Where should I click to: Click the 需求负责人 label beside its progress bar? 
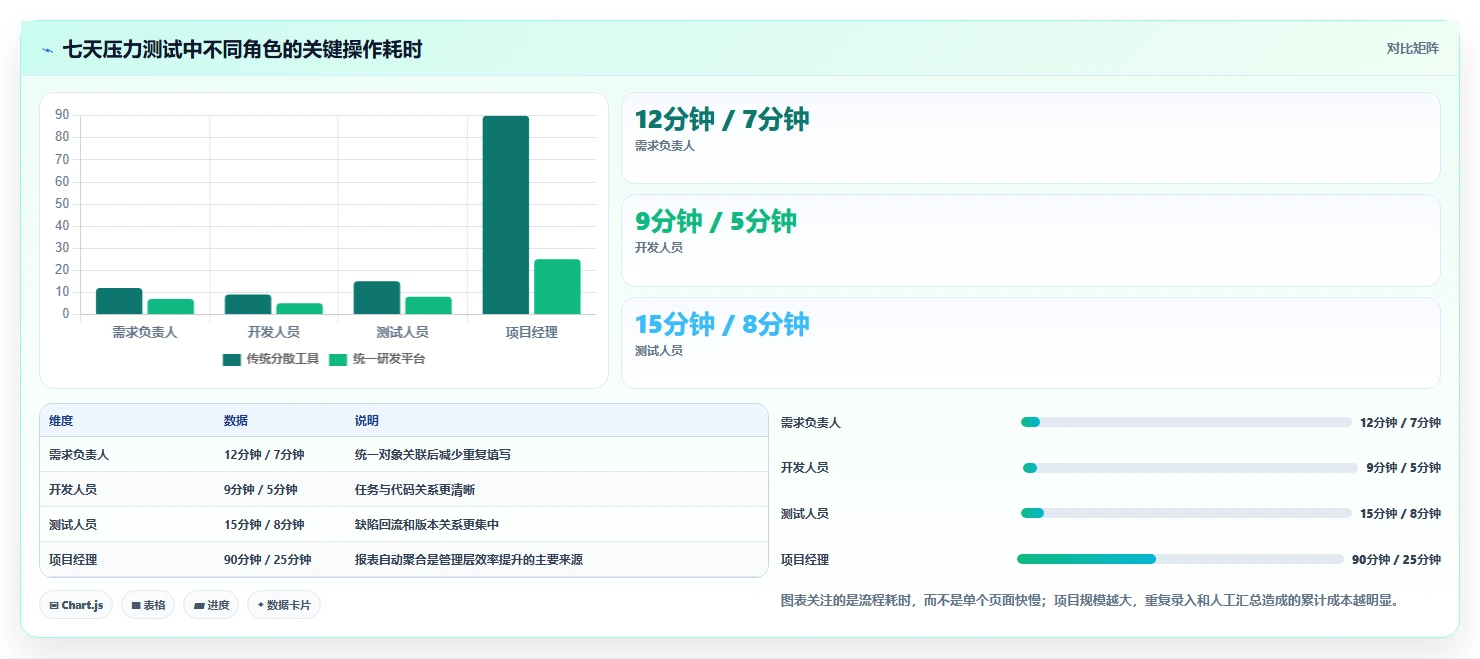(811, 423)
